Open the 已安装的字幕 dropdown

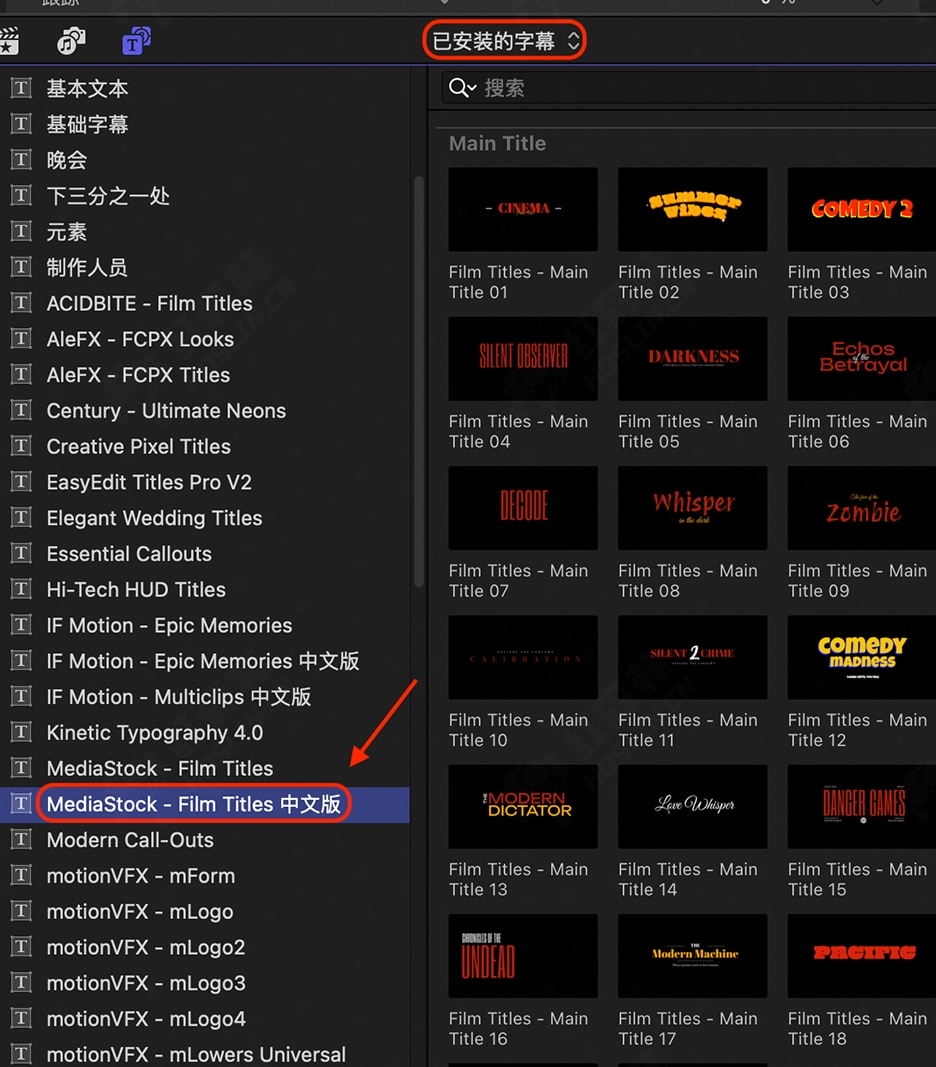pos(504,41)
